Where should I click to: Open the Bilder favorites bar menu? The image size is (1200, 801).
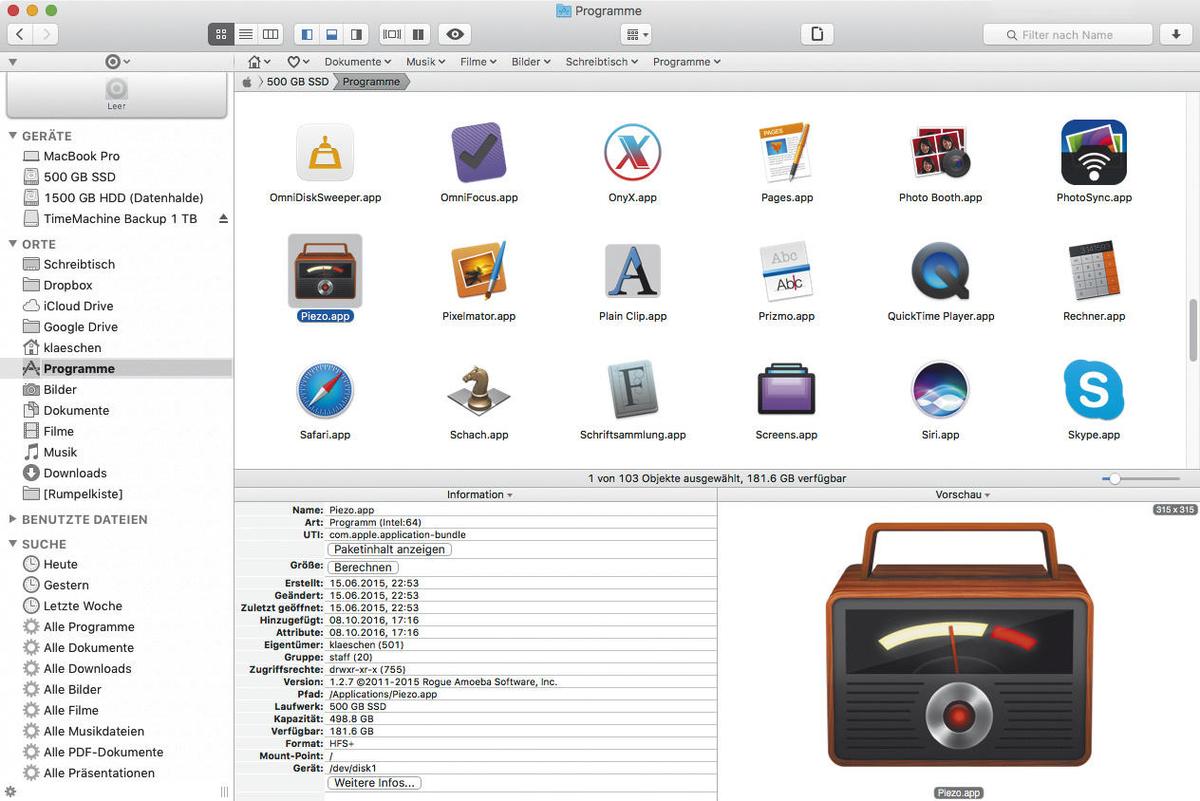pos(531,62)
